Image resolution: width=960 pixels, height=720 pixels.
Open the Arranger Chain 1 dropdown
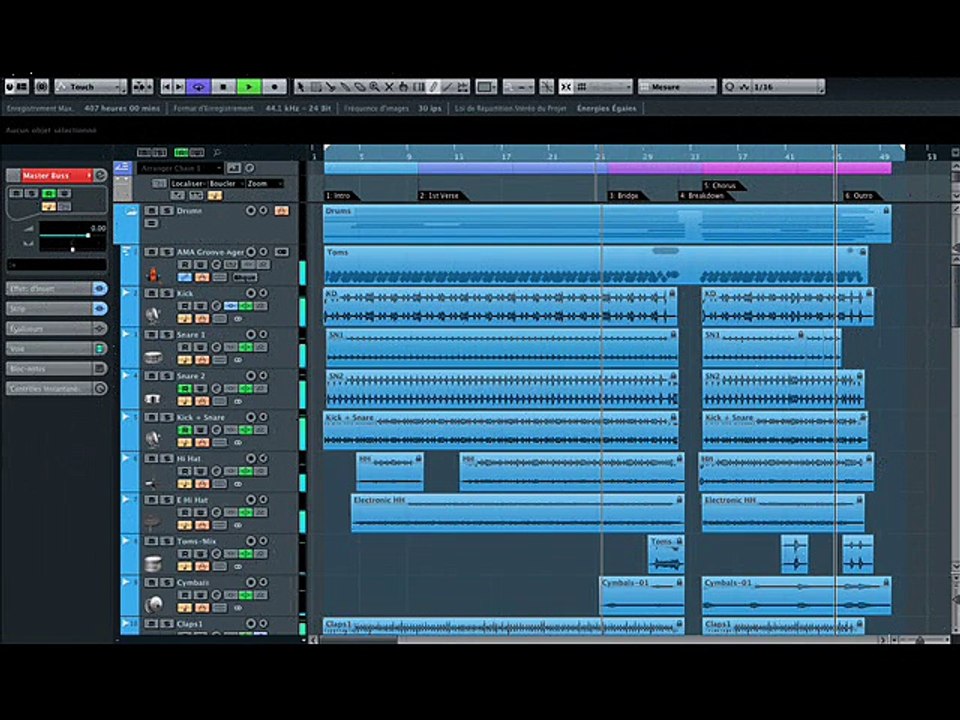click(x=180, y=168)
